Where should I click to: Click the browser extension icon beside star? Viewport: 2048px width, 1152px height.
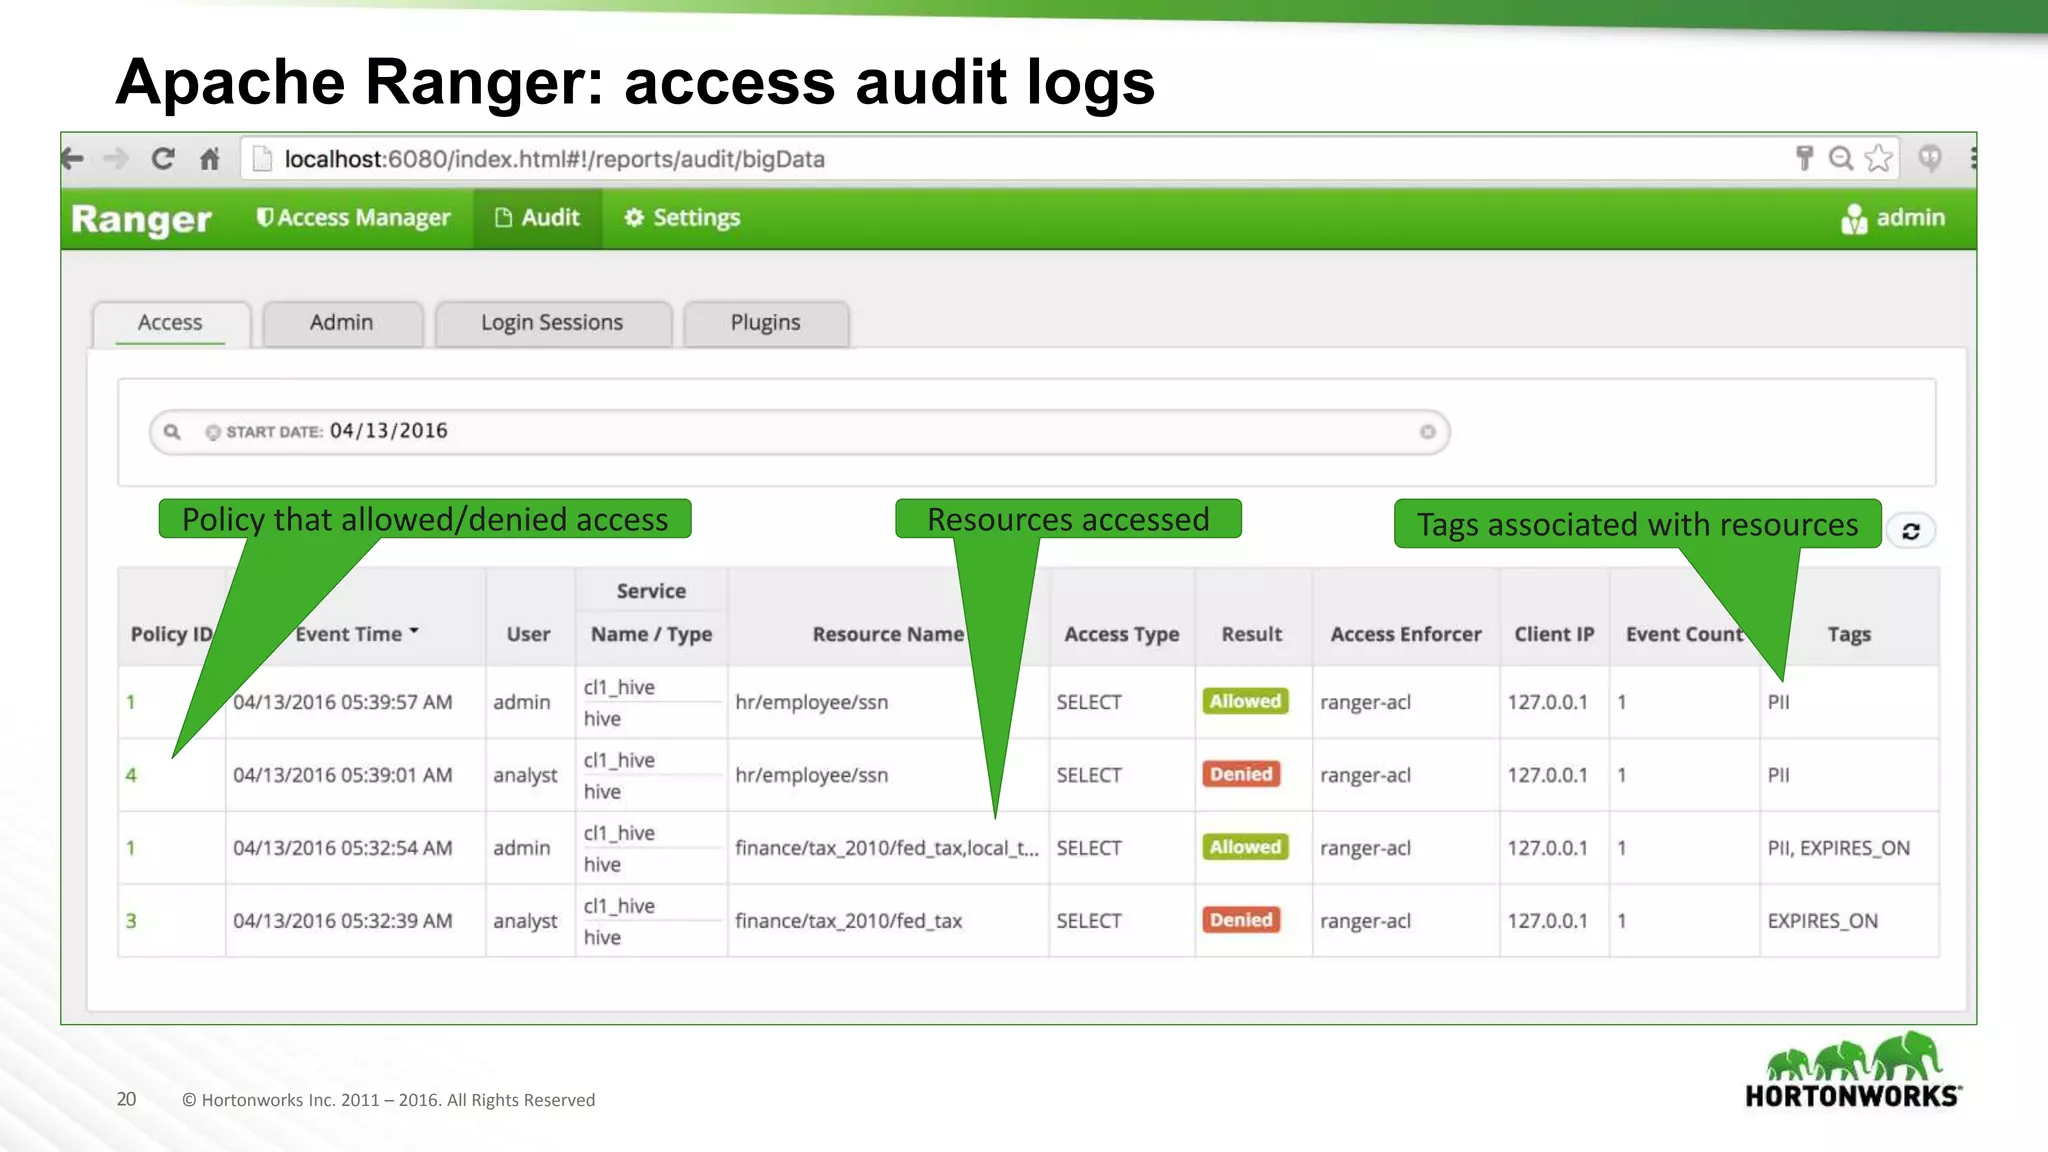(x=1930, y=158)
